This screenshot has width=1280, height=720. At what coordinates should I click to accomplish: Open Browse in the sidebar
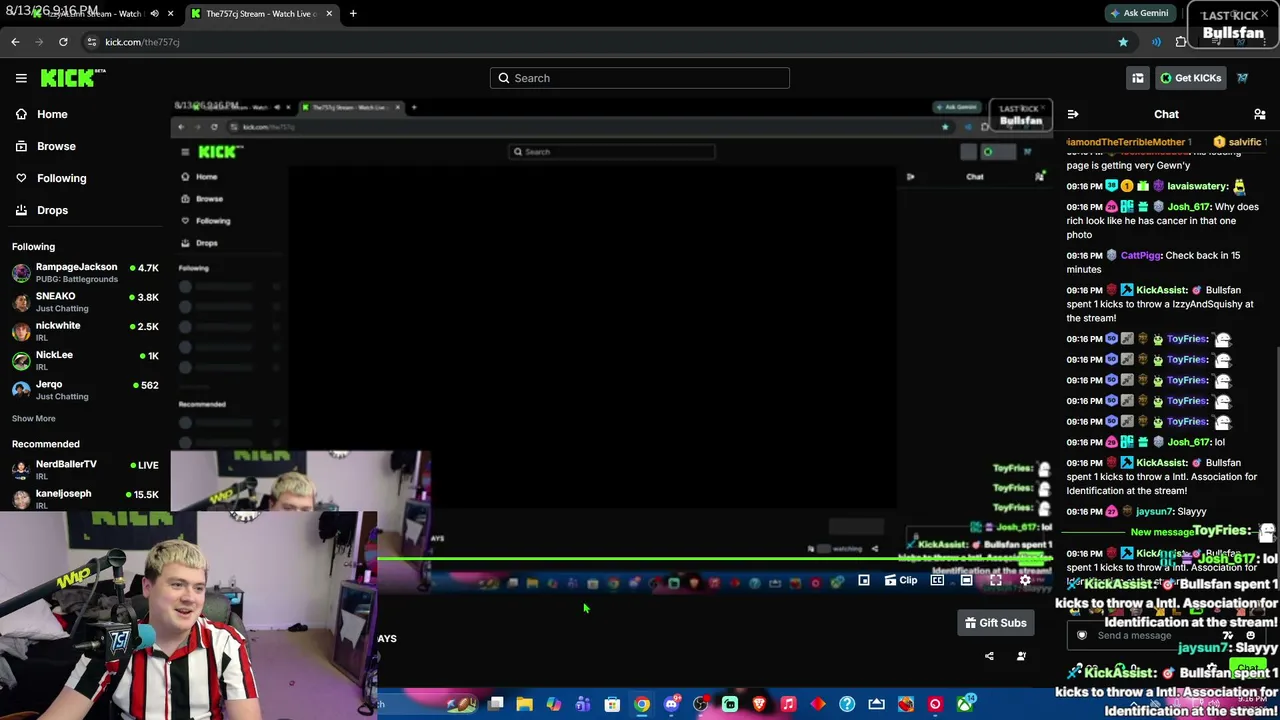(x=56, y=146)
